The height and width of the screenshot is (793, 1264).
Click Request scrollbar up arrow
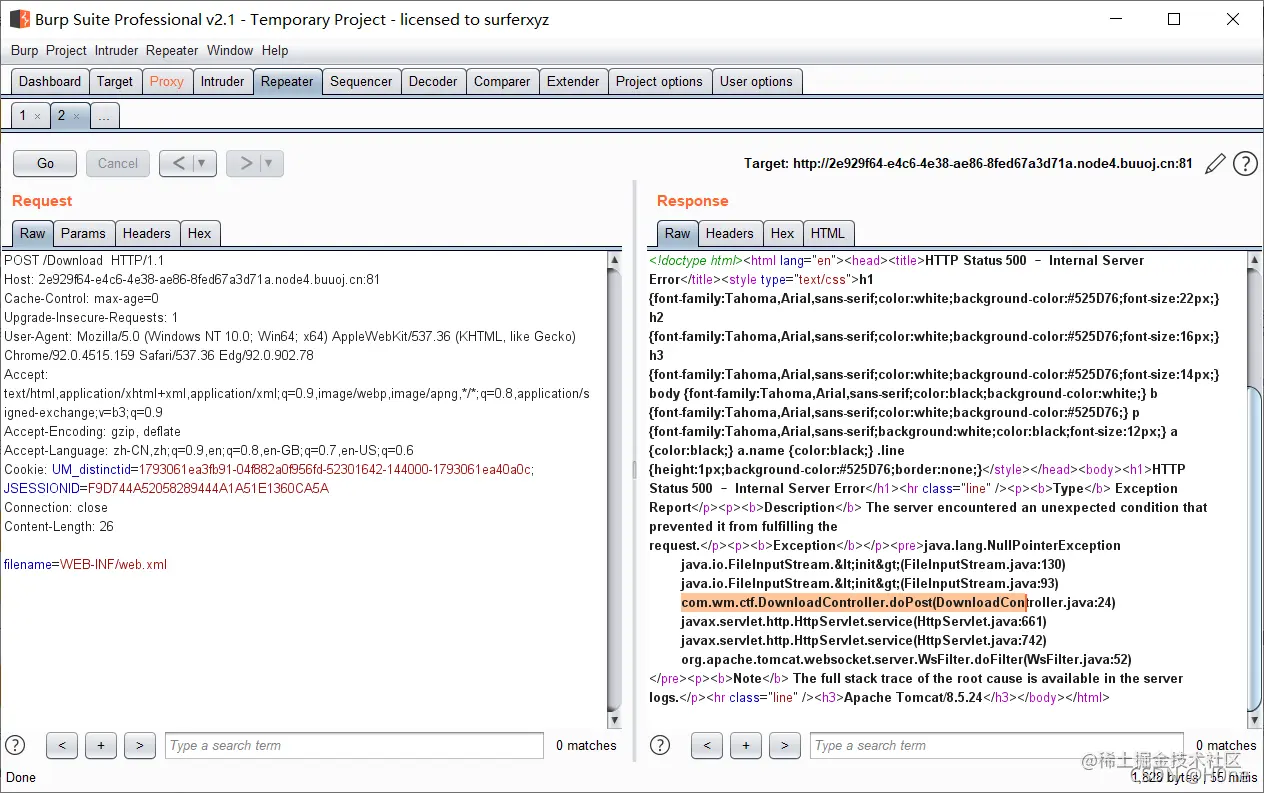coord(615,260)
